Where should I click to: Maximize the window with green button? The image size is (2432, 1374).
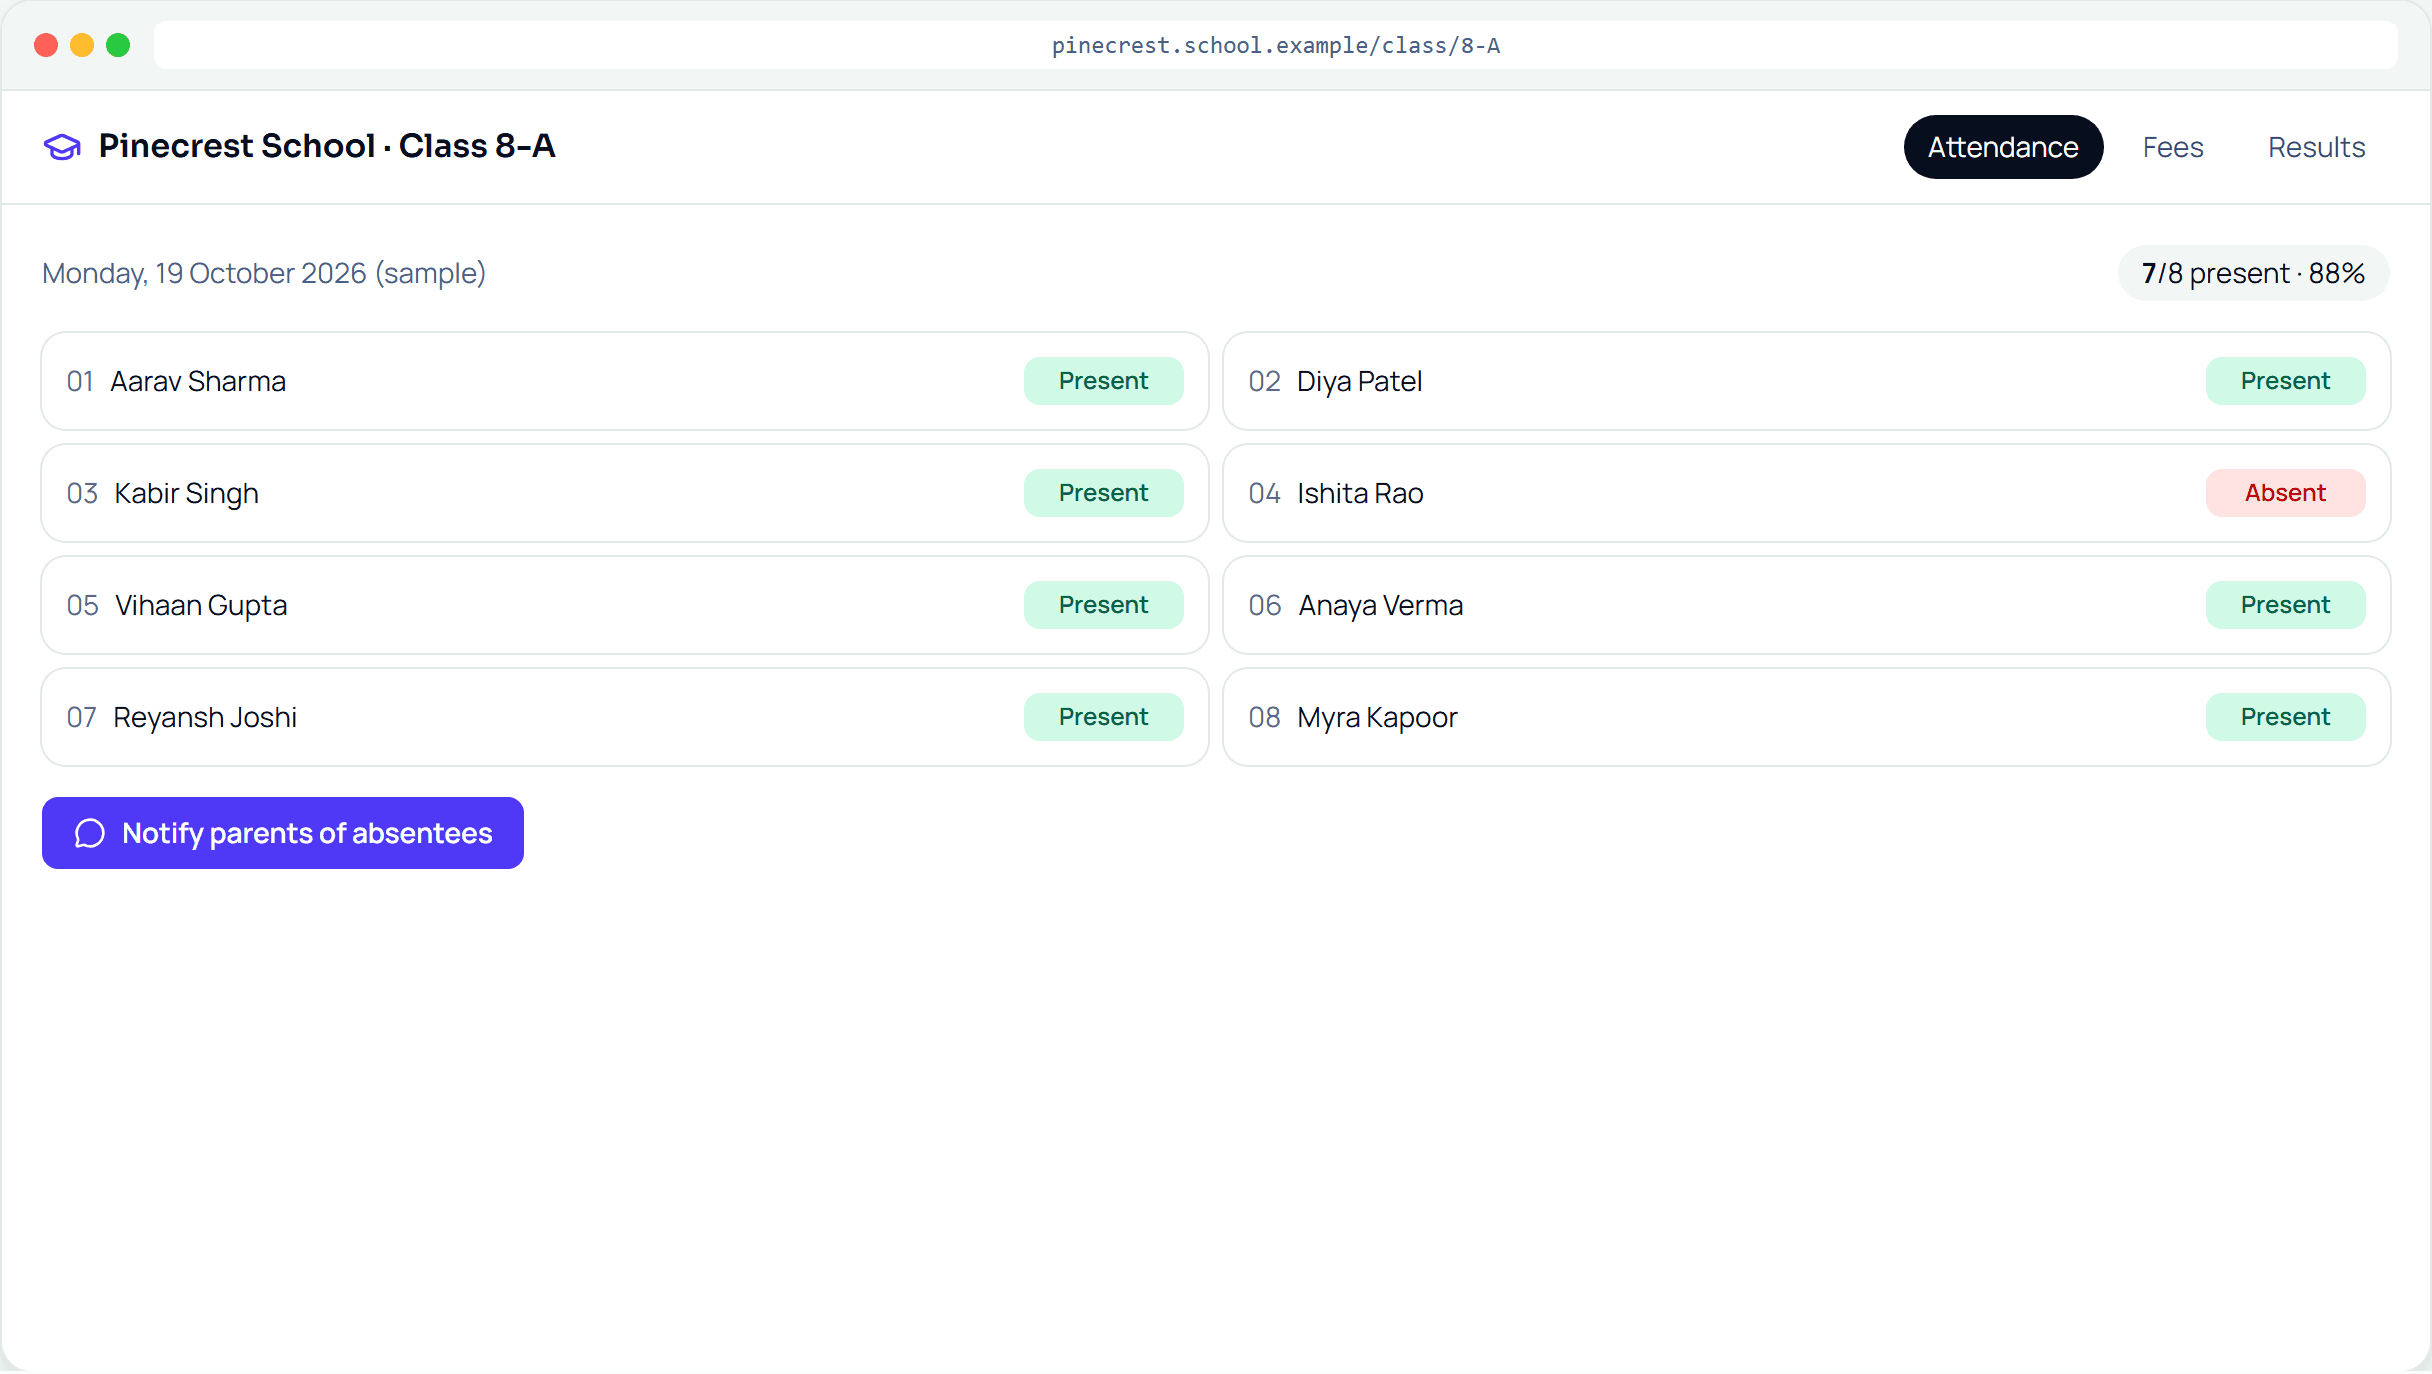coord(118,45)
